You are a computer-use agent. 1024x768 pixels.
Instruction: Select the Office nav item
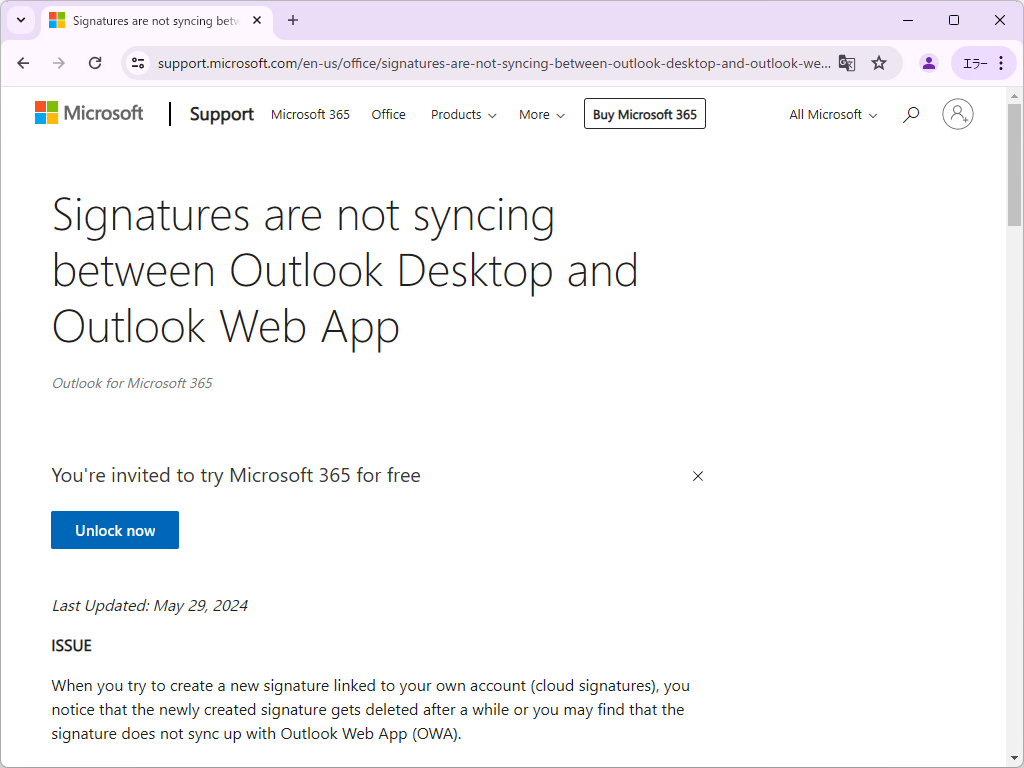tap(388, 115)
